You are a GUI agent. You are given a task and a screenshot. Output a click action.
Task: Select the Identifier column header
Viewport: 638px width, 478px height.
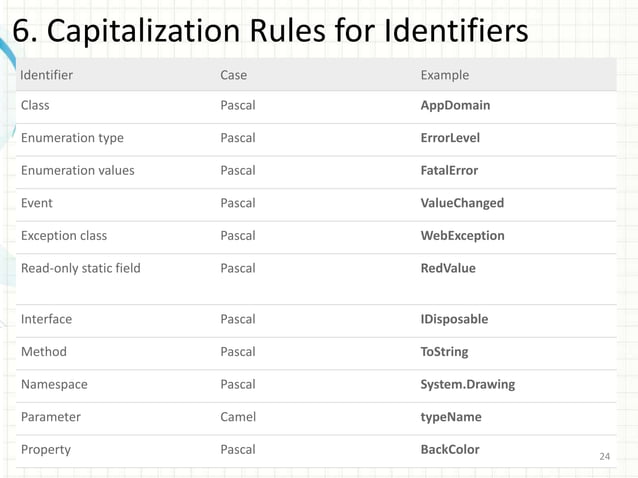coord(47,75)
